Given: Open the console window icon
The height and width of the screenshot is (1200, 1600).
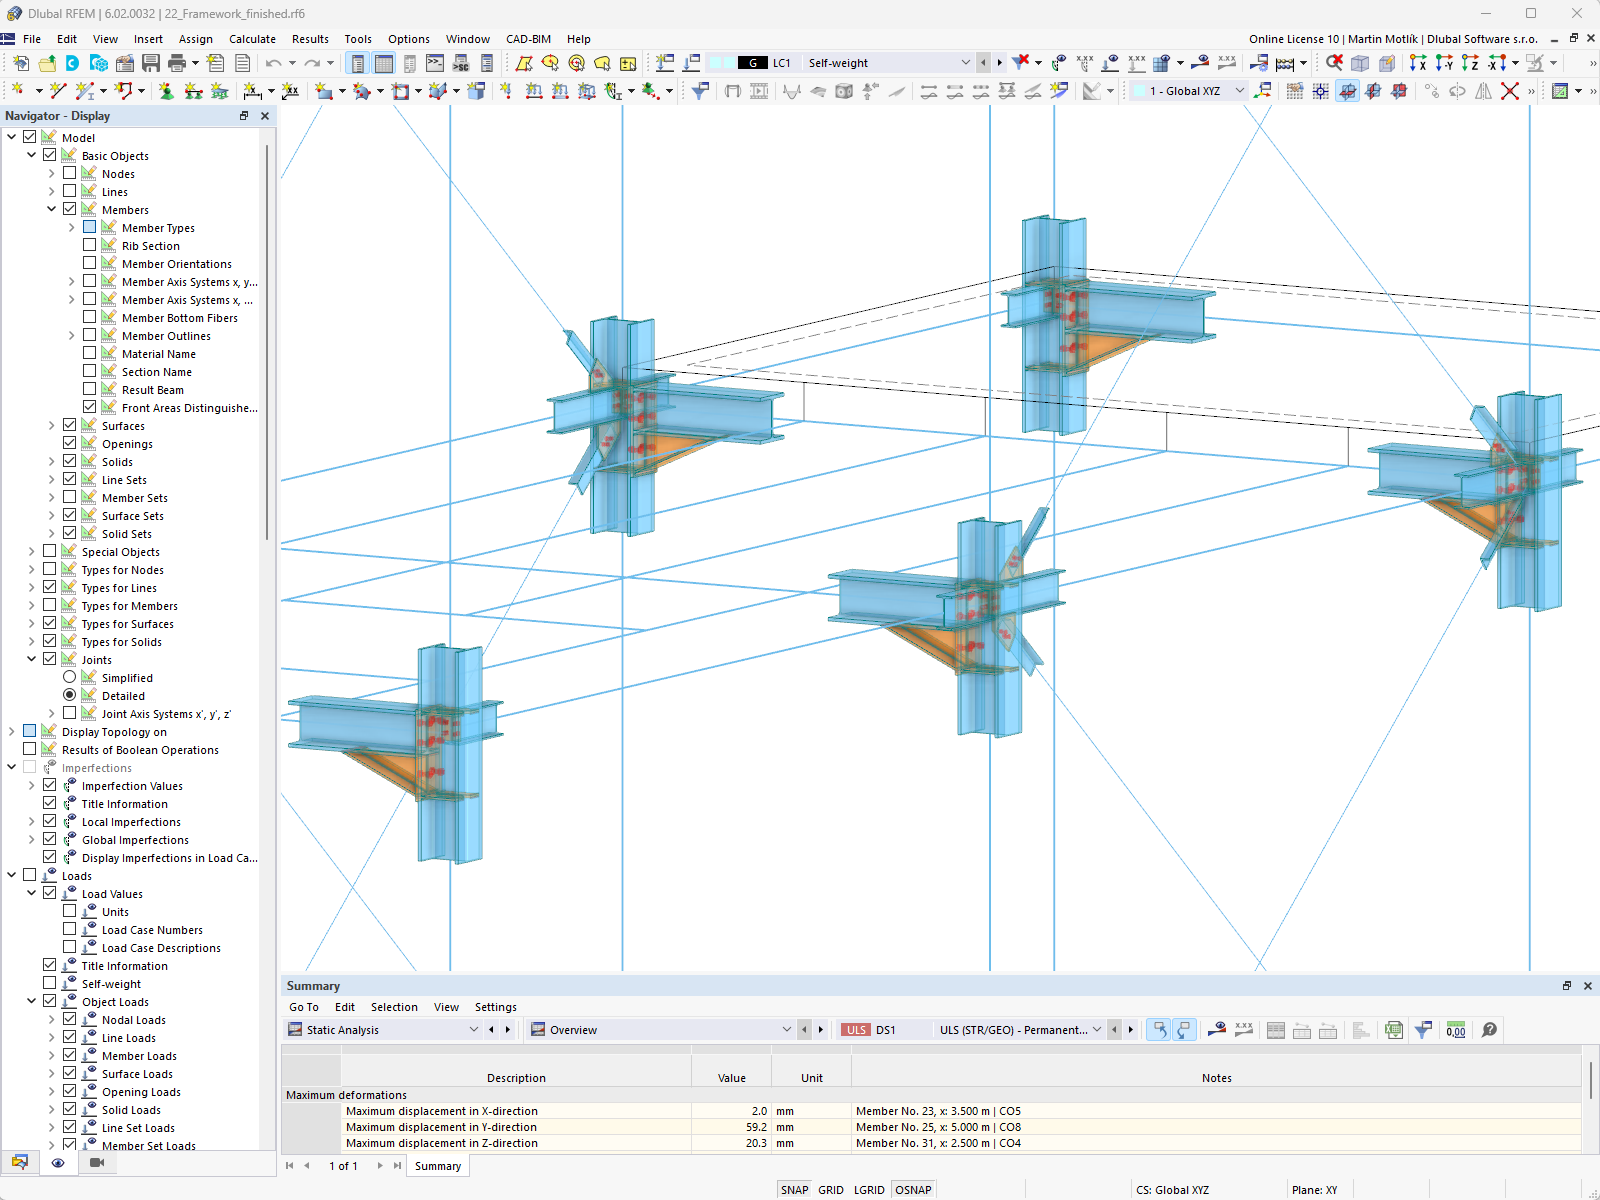Looking at the screenshot, I should (435, 63).
